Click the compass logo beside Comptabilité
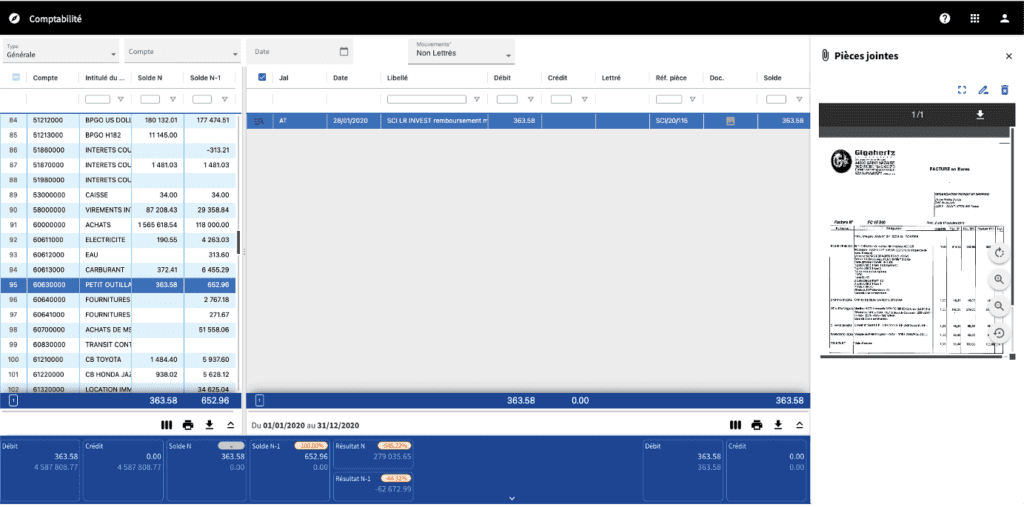This screenshot has width=1024, height=507. point(14,19)
